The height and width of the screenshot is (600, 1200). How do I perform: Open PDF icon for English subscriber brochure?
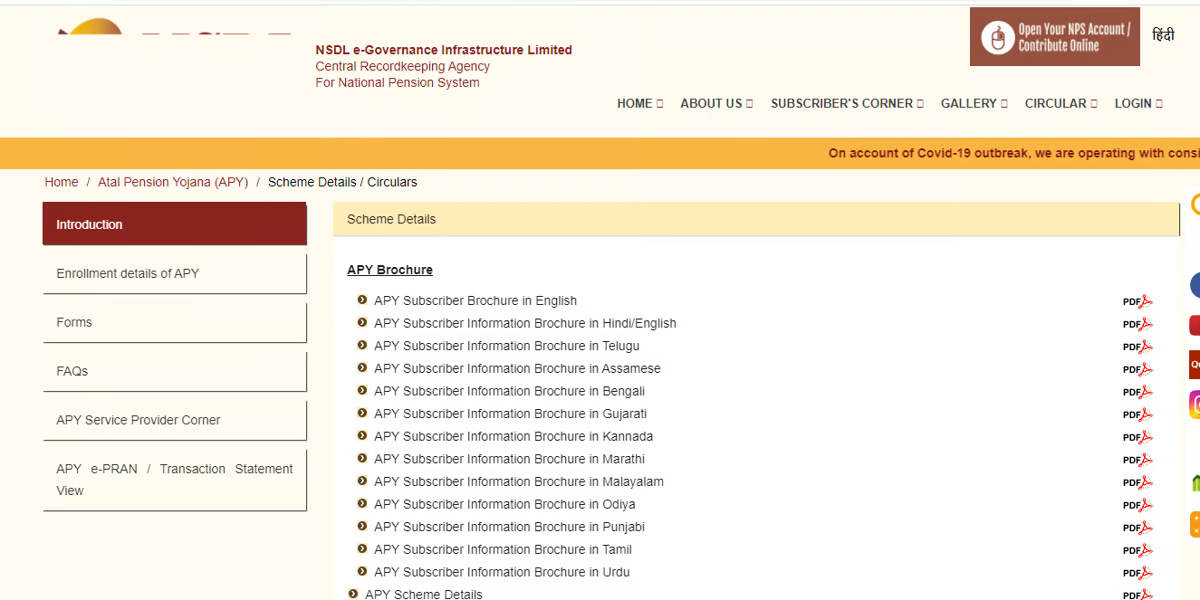[x=1137, y=301]
